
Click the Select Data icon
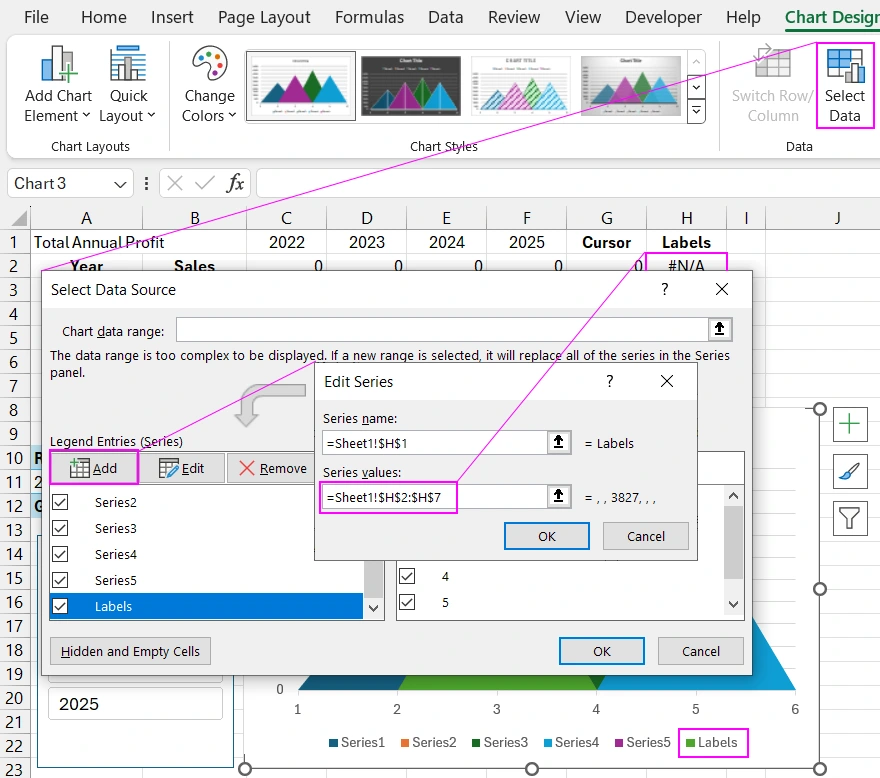coord(845,84)
